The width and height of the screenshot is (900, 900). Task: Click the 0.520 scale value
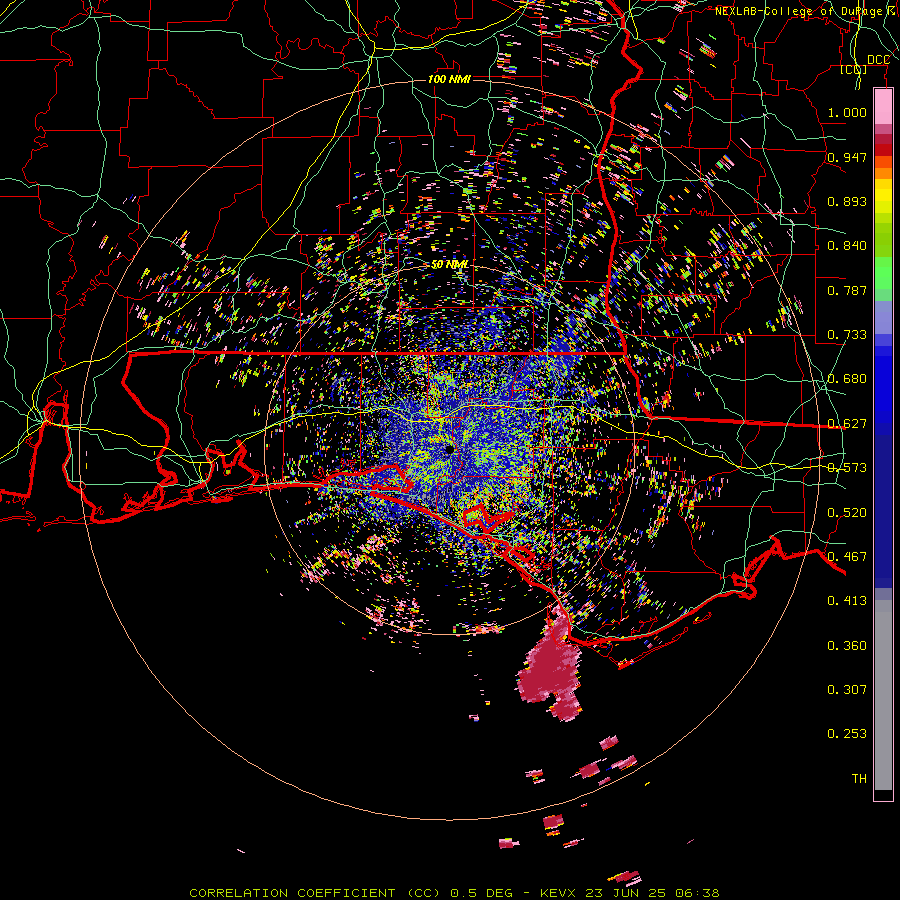click(x=847, y=513)
